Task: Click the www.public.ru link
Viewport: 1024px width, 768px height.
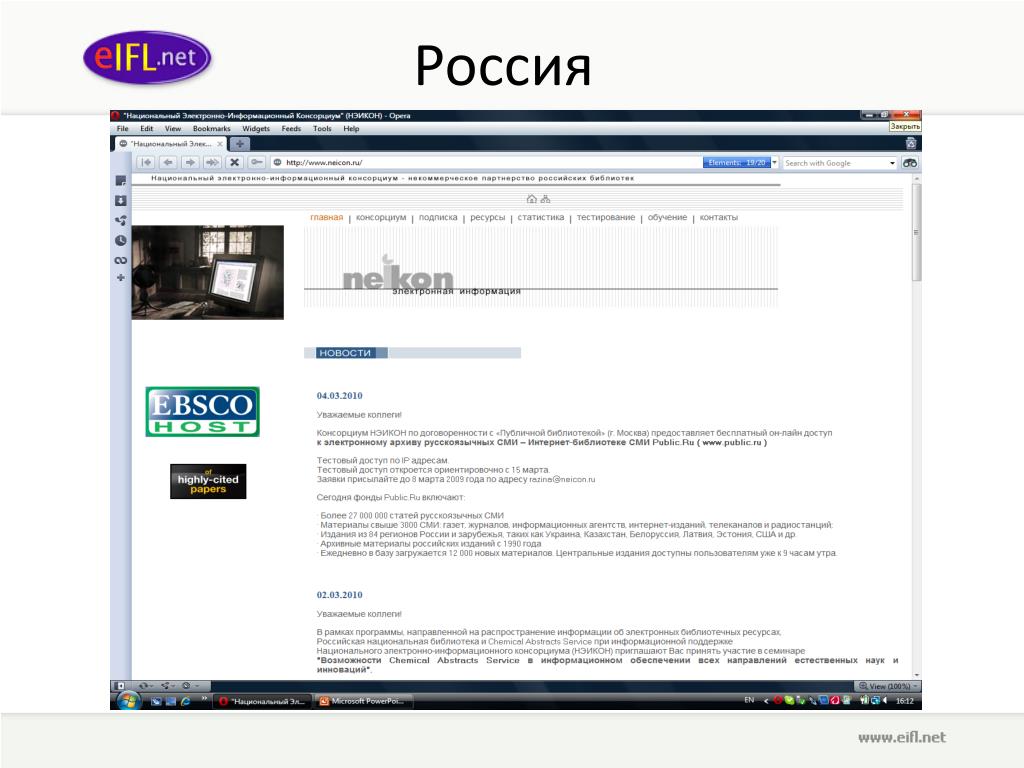Action: point(732,442)
